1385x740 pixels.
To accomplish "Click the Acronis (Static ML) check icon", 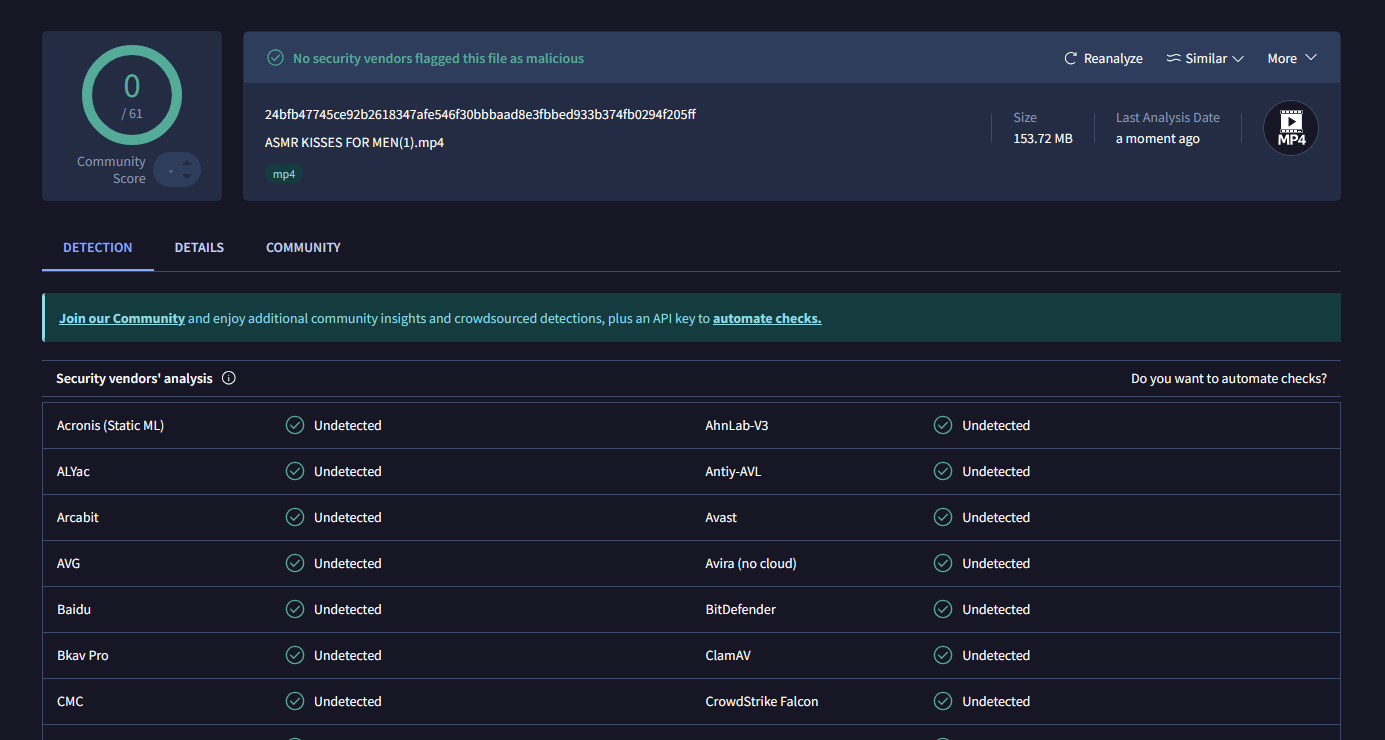I will click(x=295, y=425).
